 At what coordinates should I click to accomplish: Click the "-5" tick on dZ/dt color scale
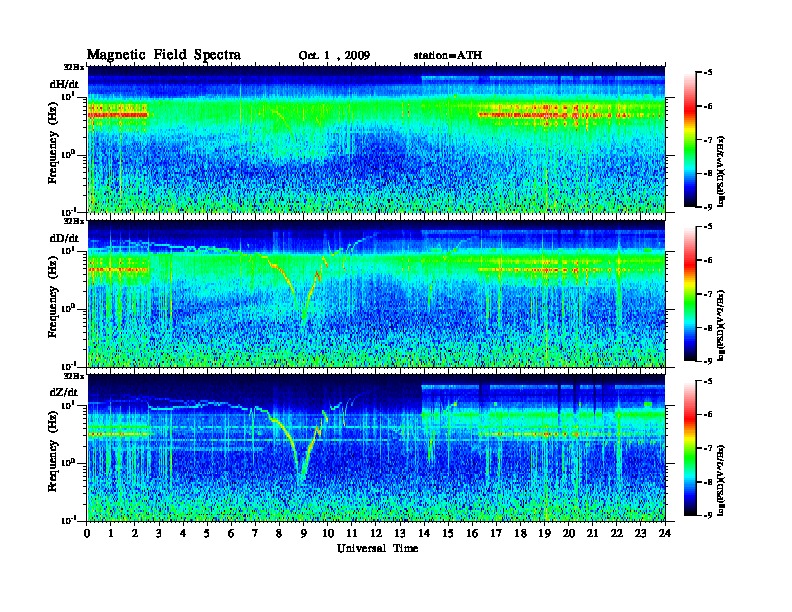(x=709, y=381)
